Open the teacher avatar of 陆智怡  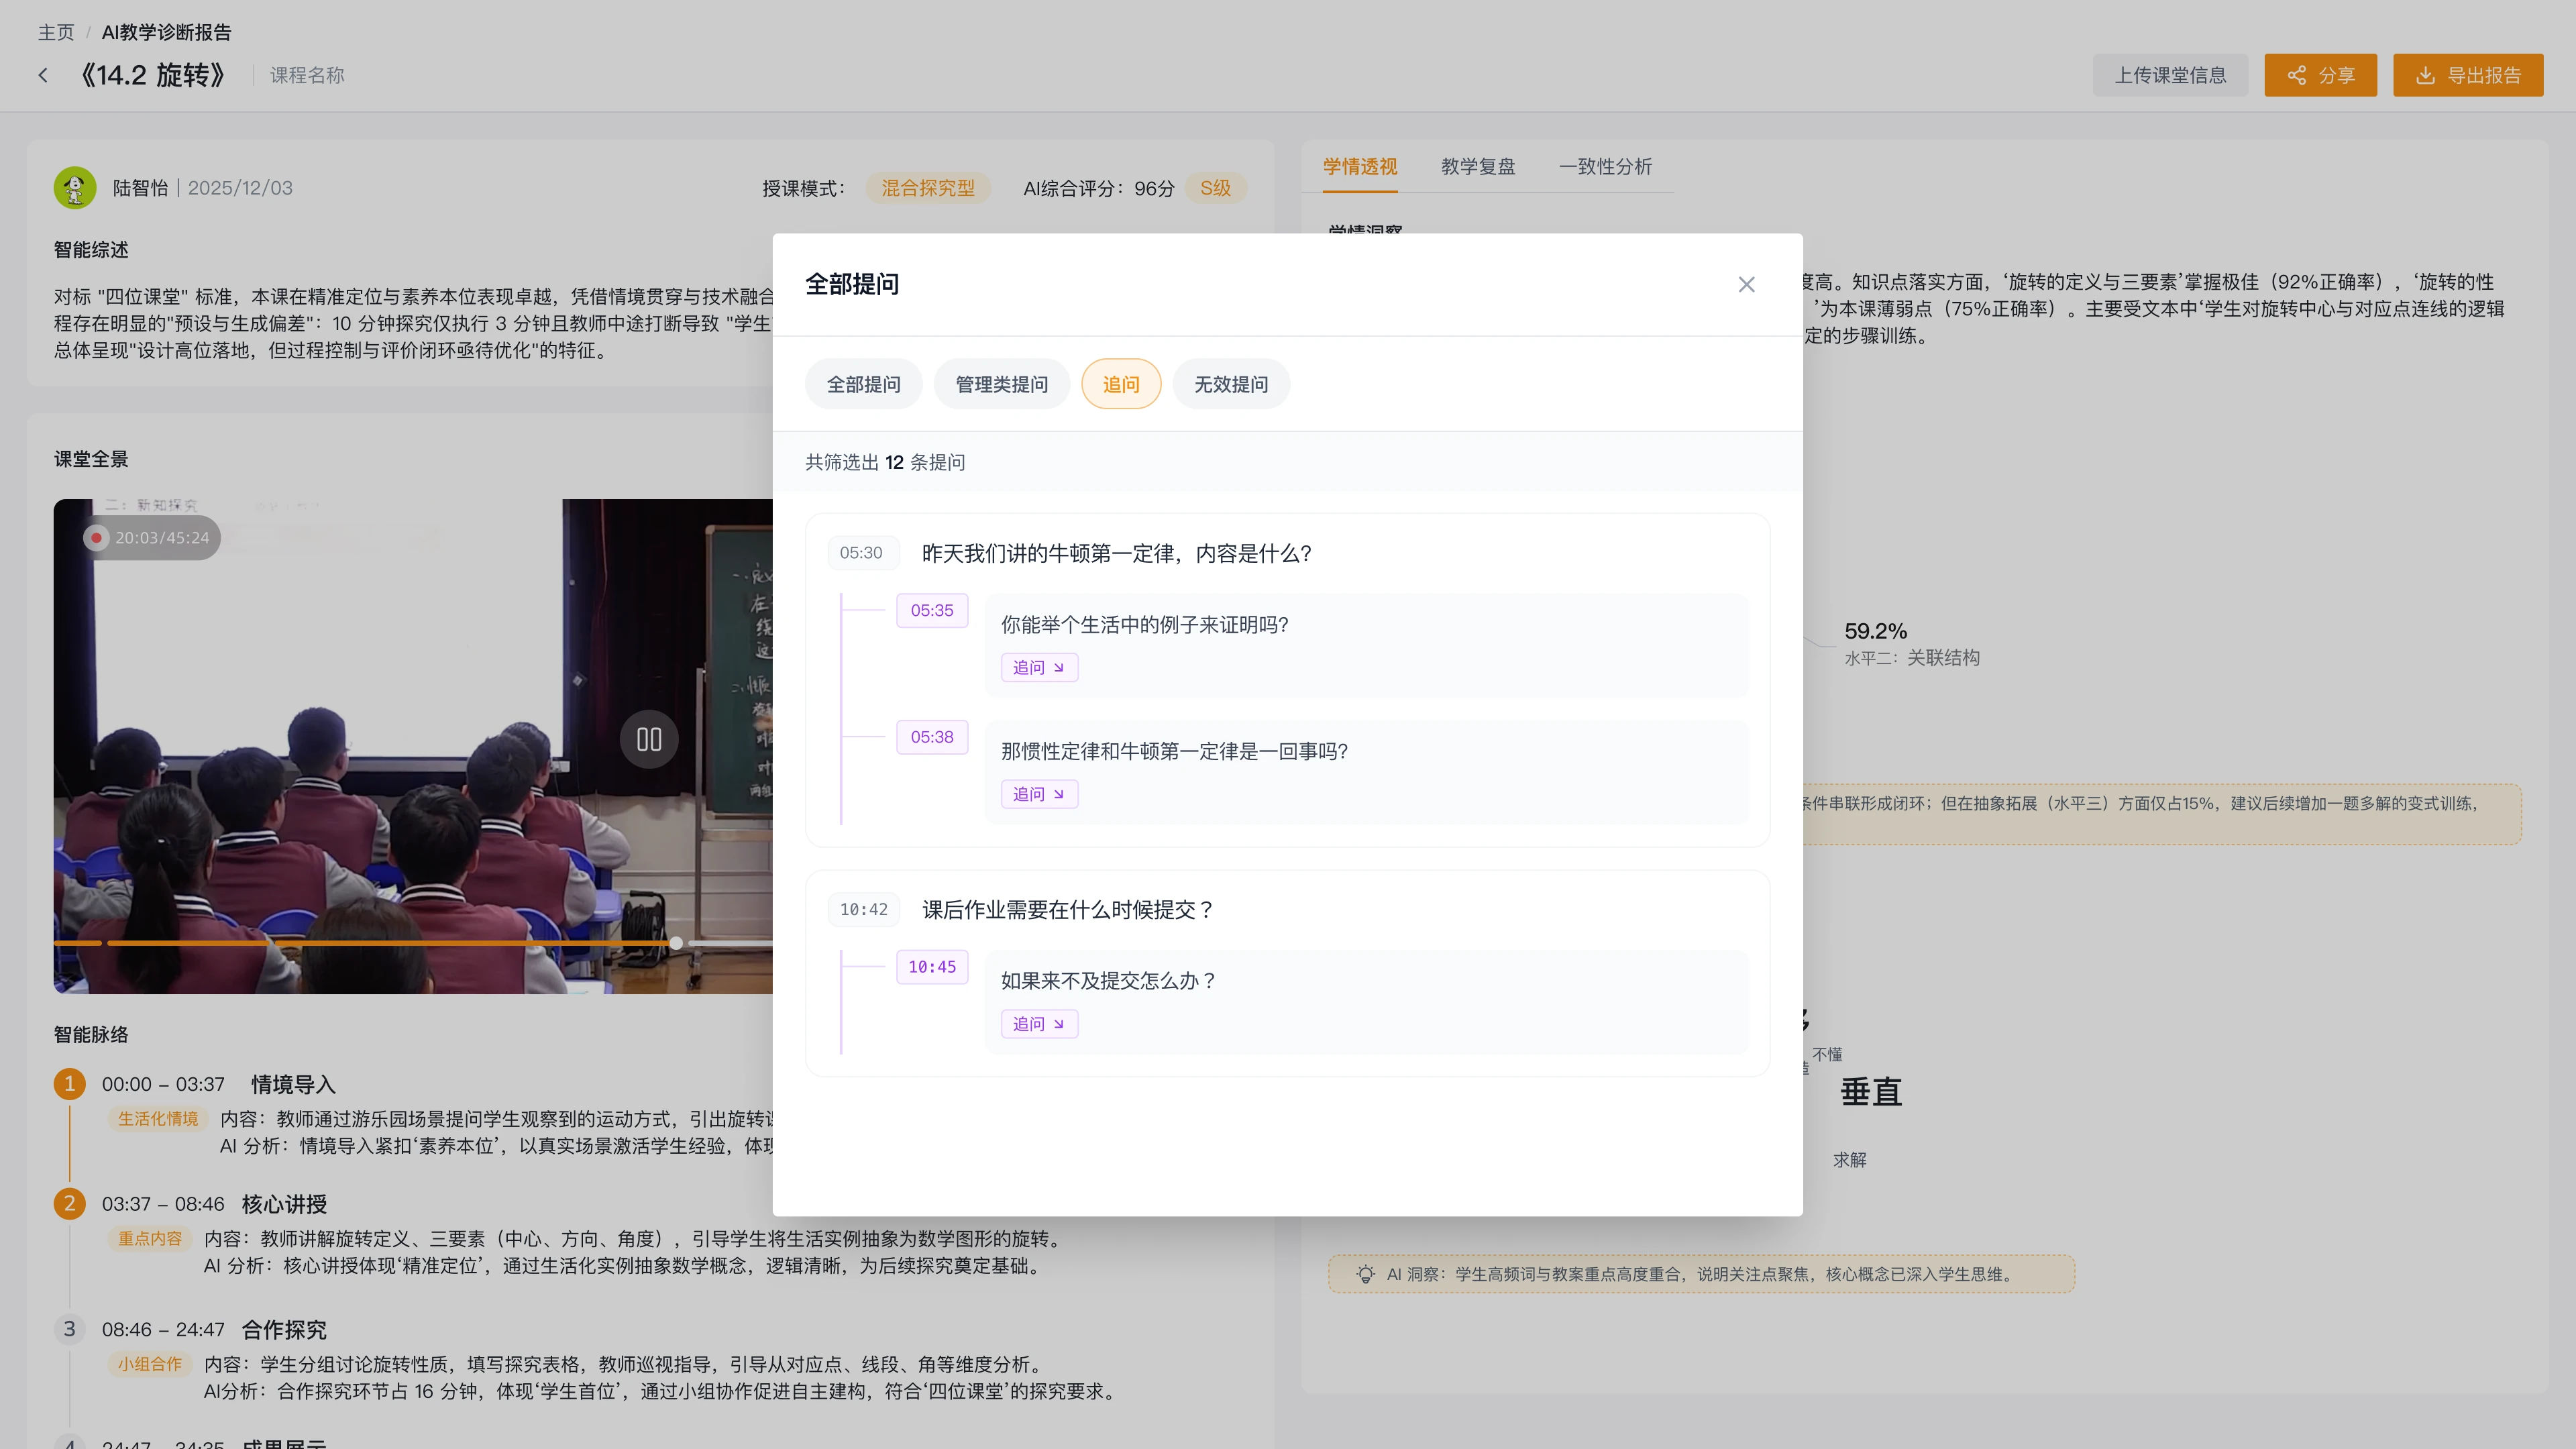(x=75, y=188)
